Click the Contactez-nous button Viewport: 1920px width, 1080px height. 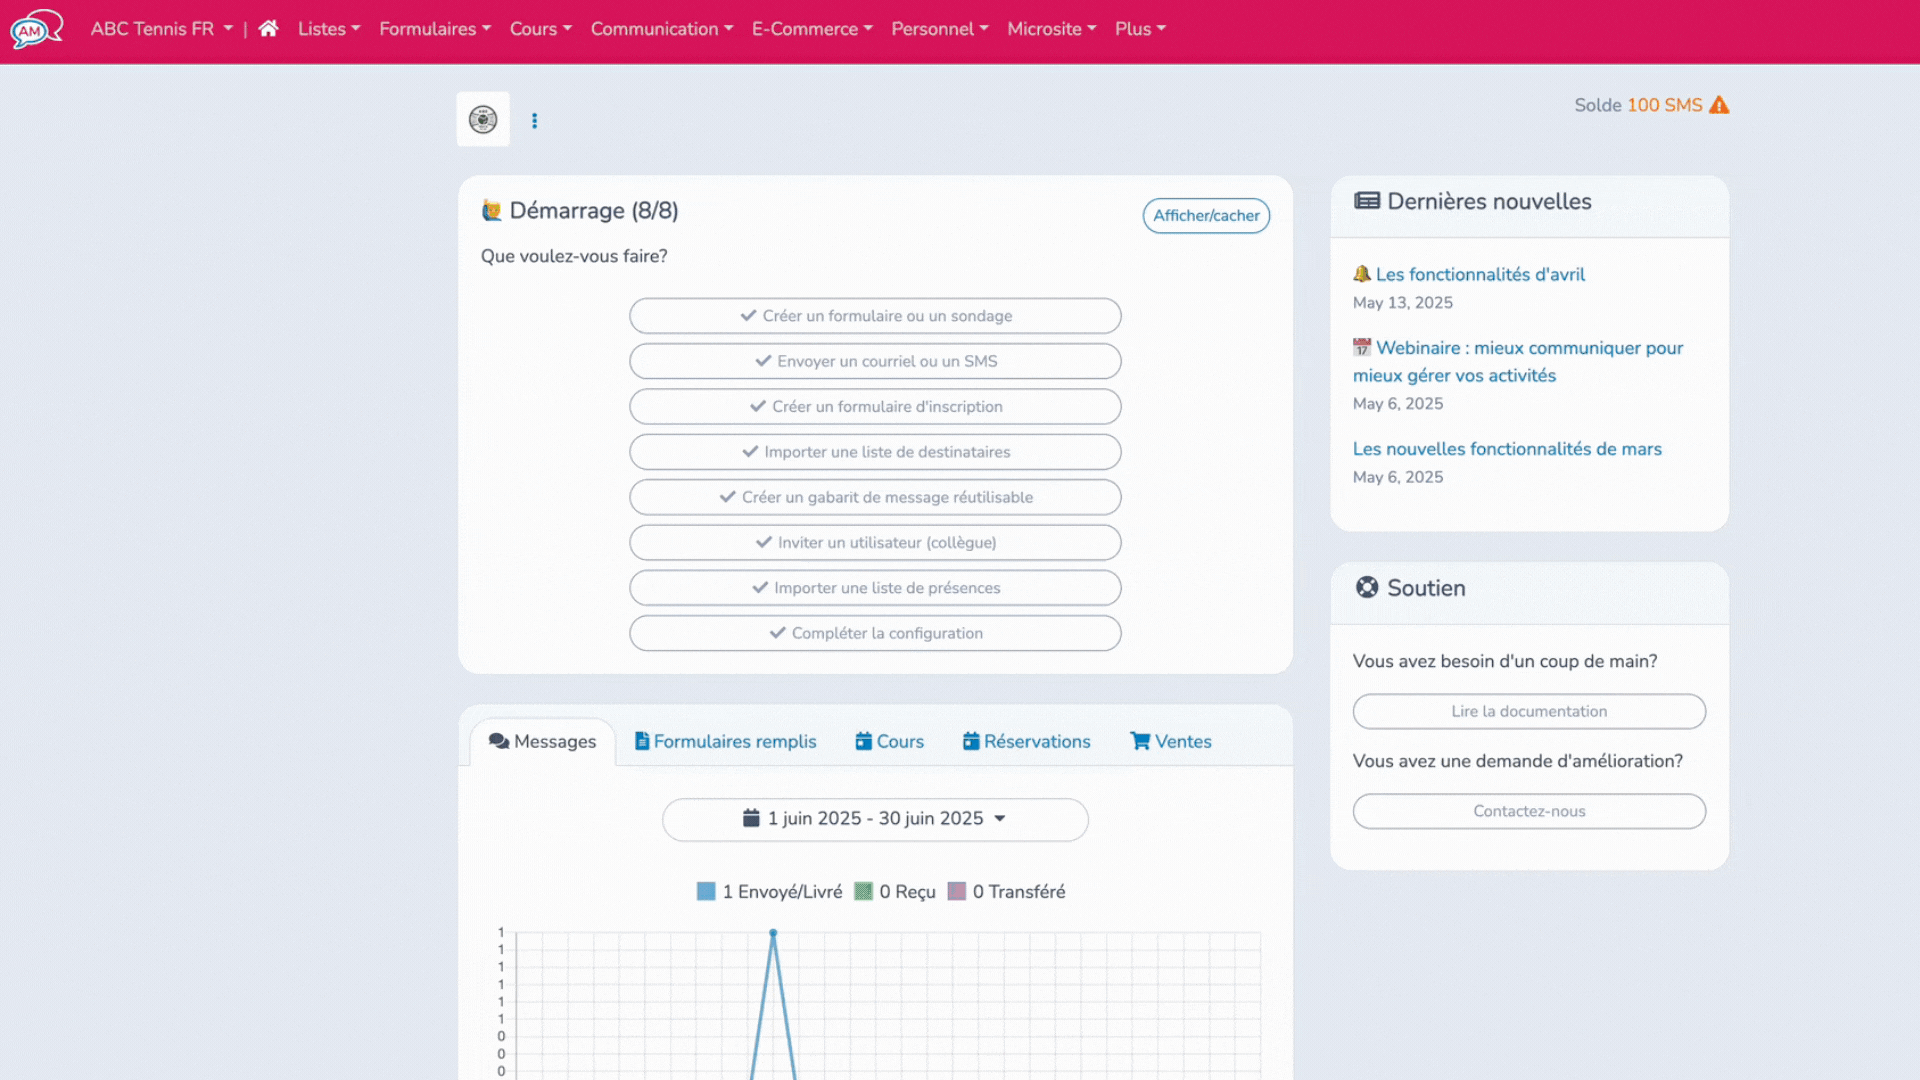click(1529, 811)
